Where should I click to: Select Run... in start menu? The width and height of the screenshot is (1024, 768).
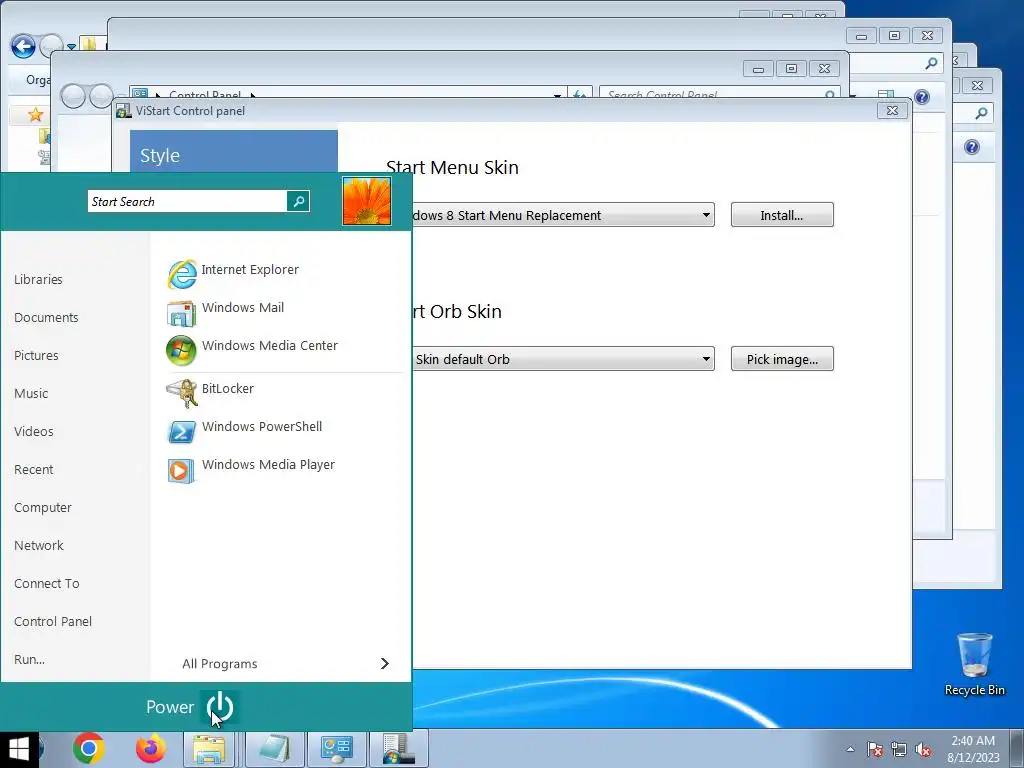click(x=29, y=660)
